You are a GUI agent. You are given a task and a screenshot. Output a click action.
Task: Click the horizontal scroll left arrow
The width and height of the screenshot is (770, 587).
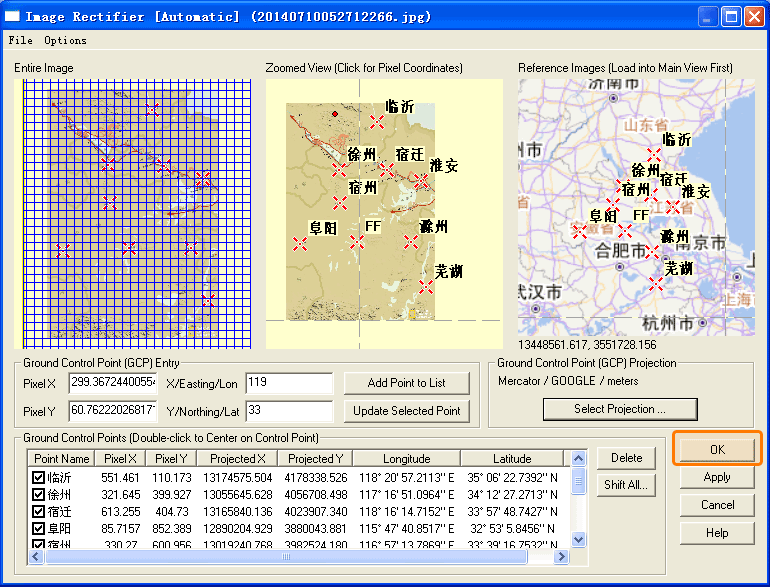(35, 557)
